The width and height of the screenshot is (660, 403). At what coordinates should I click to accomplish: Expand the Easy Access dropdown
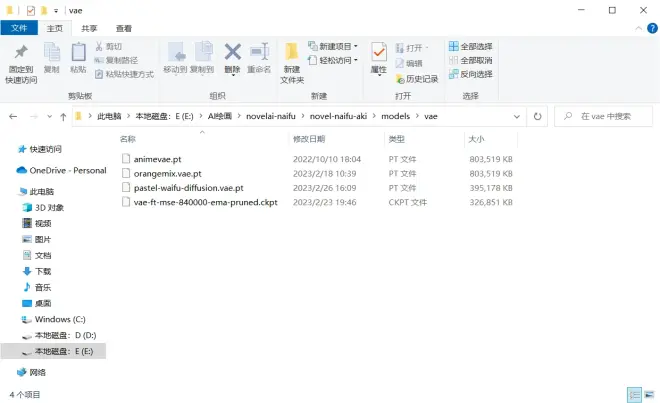pyautogui.click(x=335, y=60)
